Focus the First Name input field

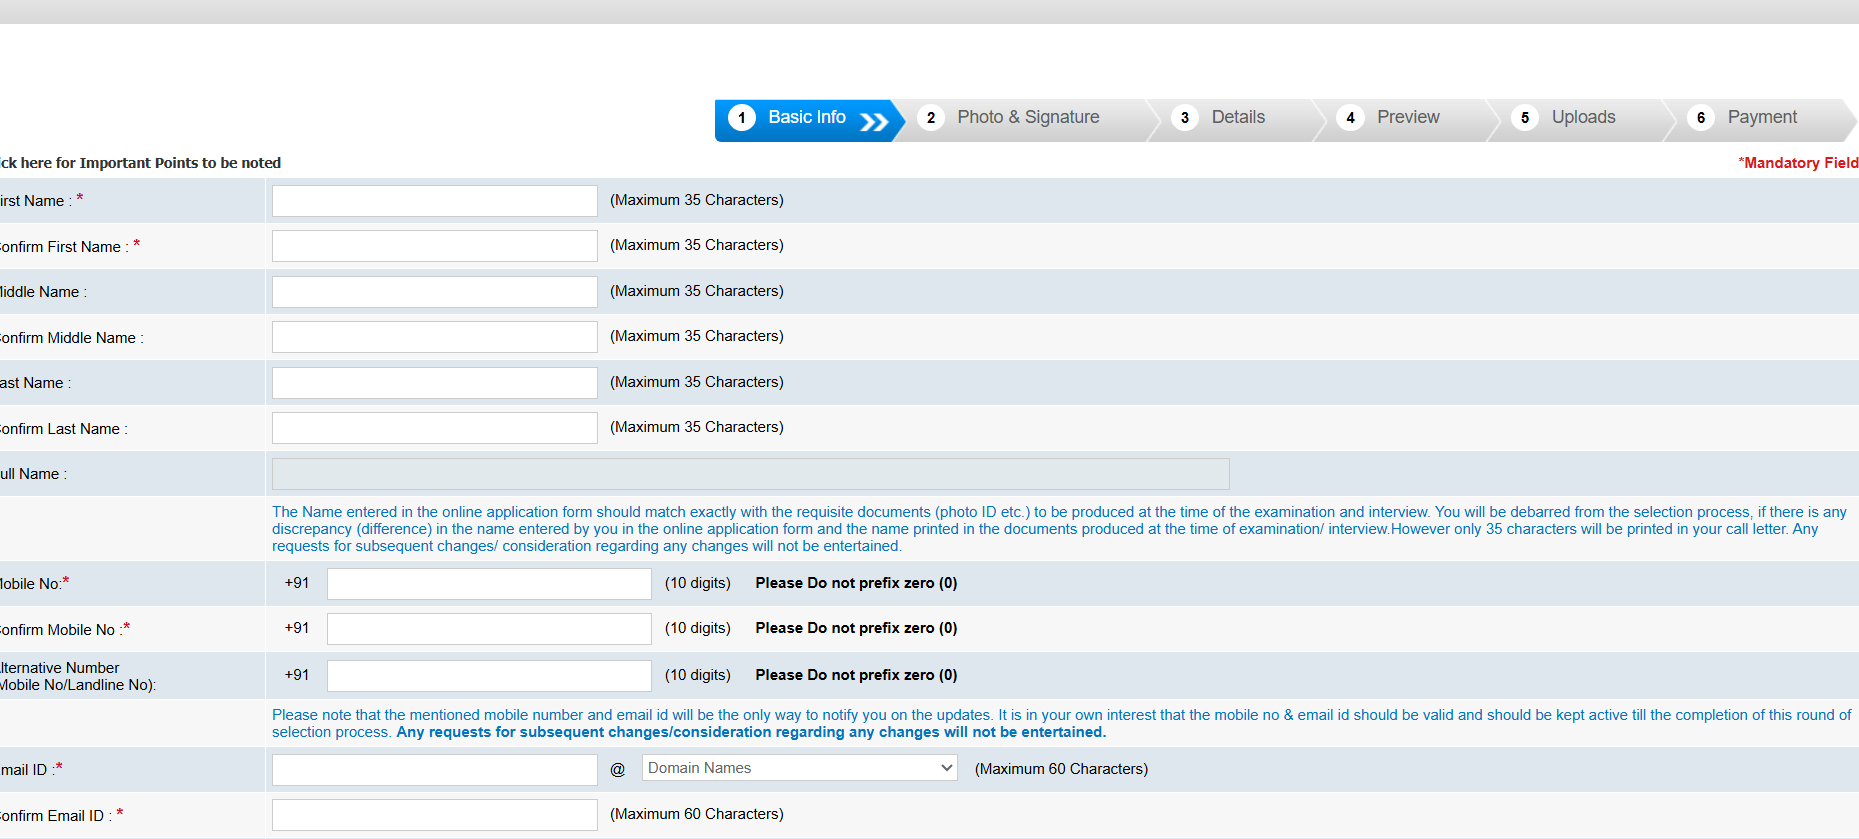(435, 201)
